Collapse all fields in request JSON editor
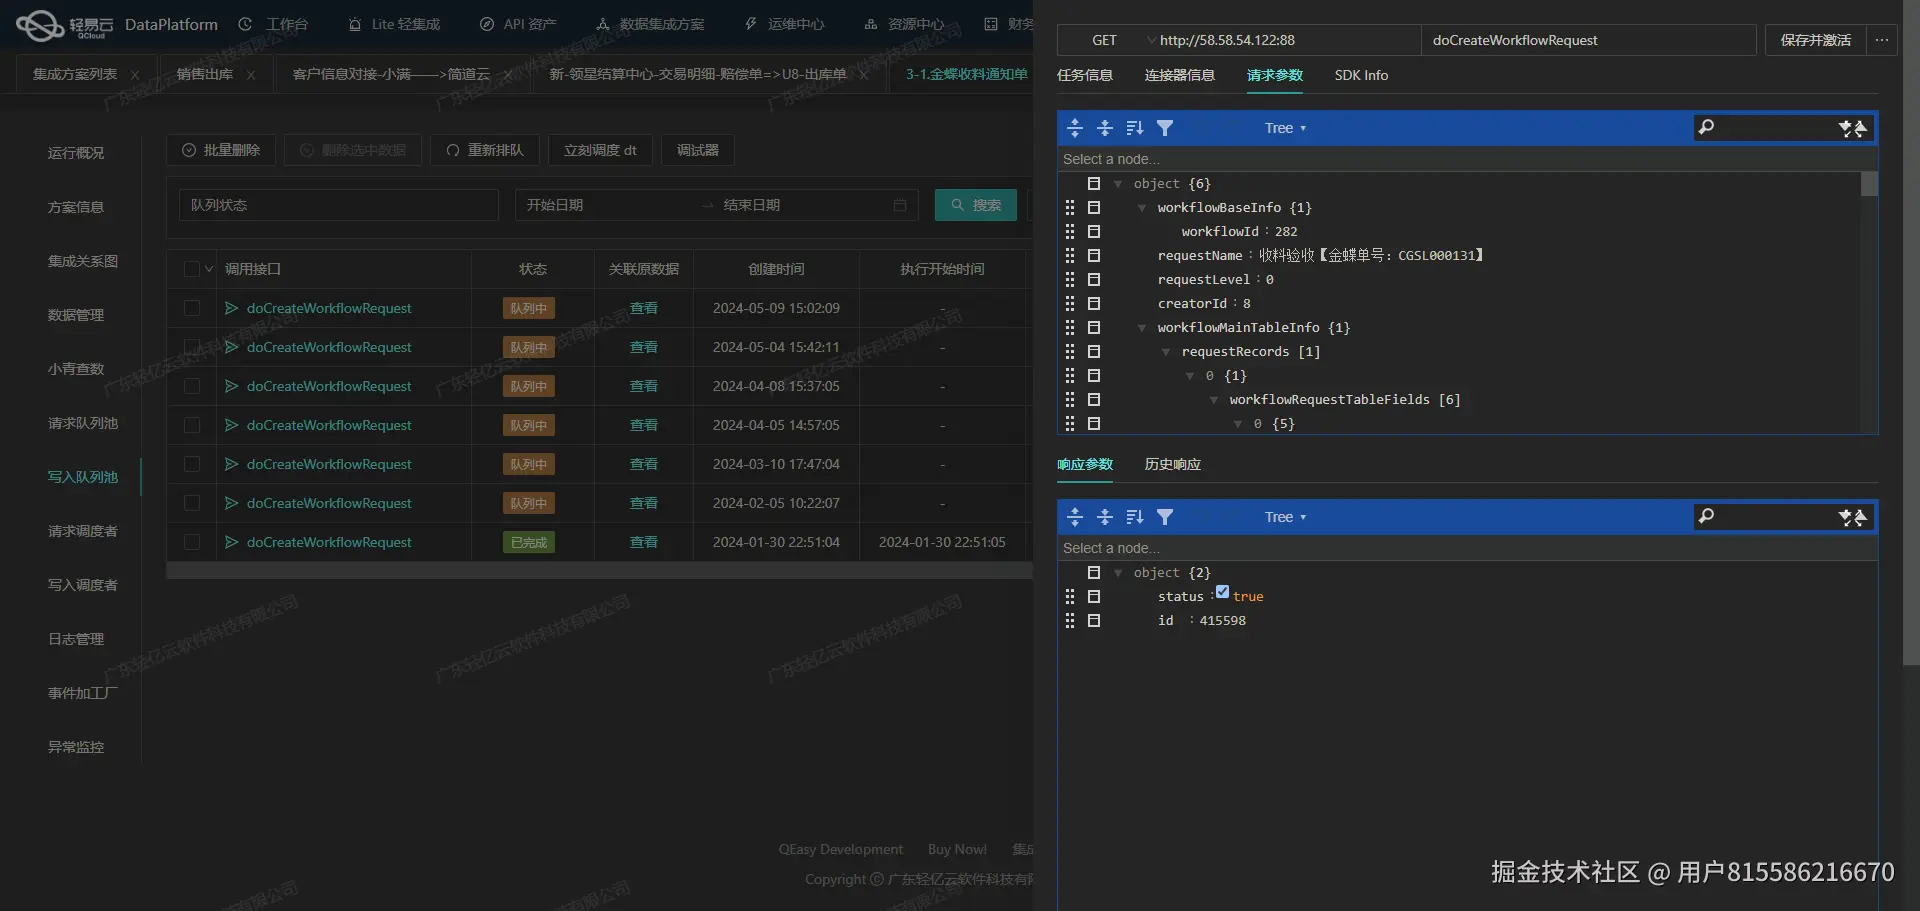The image size is (1920, 911). pos(1105,128)
